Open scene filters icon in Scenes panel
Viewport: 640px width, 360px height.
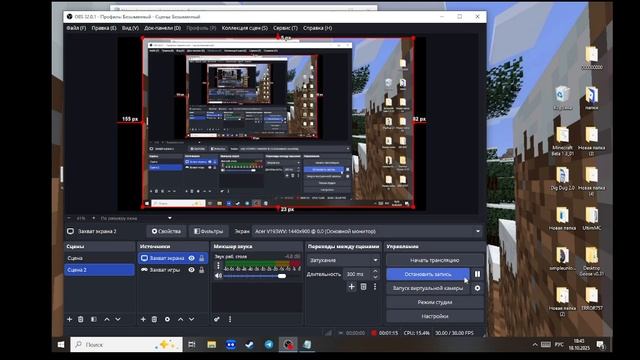(x=94, y=319)
